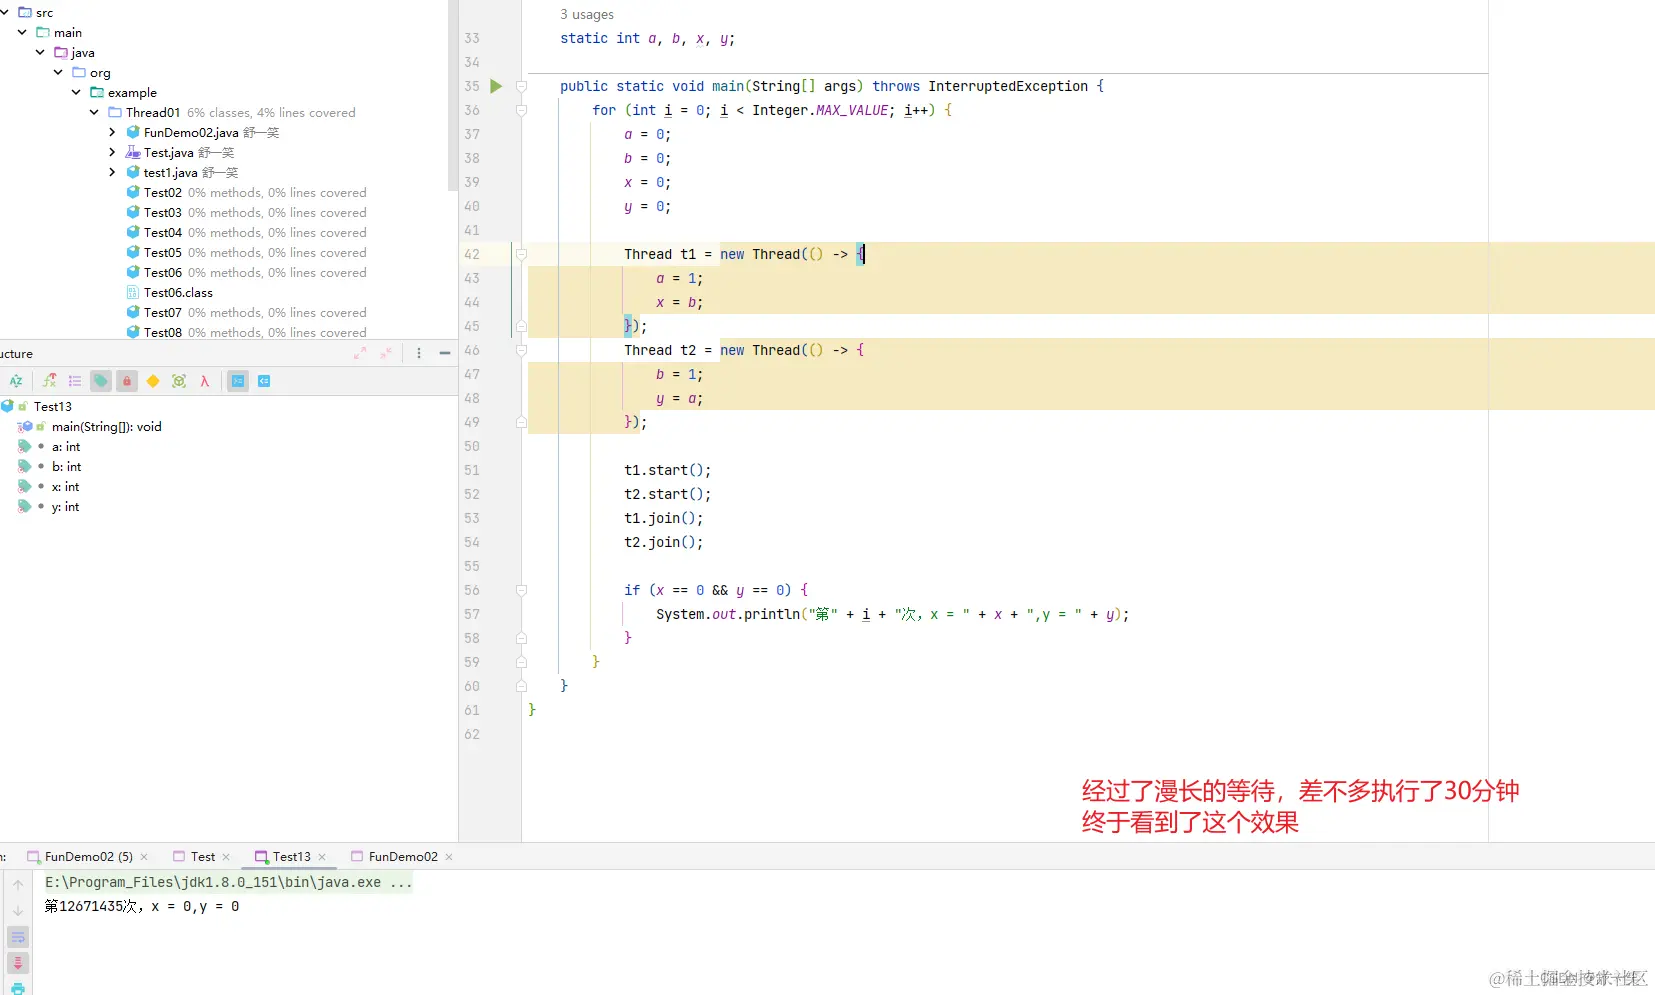Close the Test13 run tab

coord(322,857)
